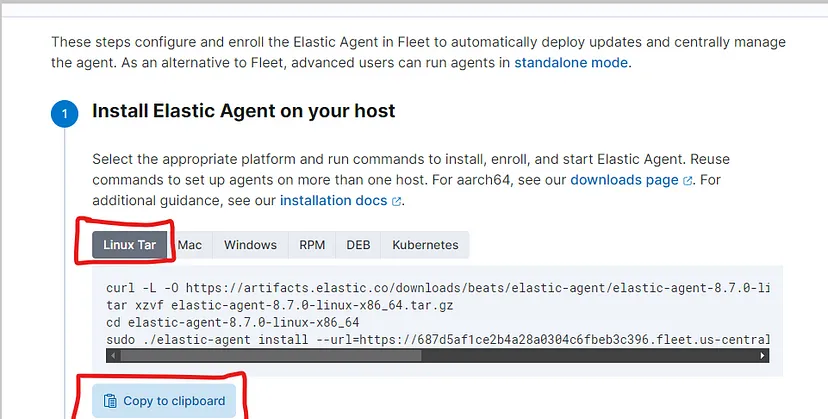This screenshot has width=828, height=419.
Task: Click the sudo ./elastic-agent install line
Action: point(437,339)
